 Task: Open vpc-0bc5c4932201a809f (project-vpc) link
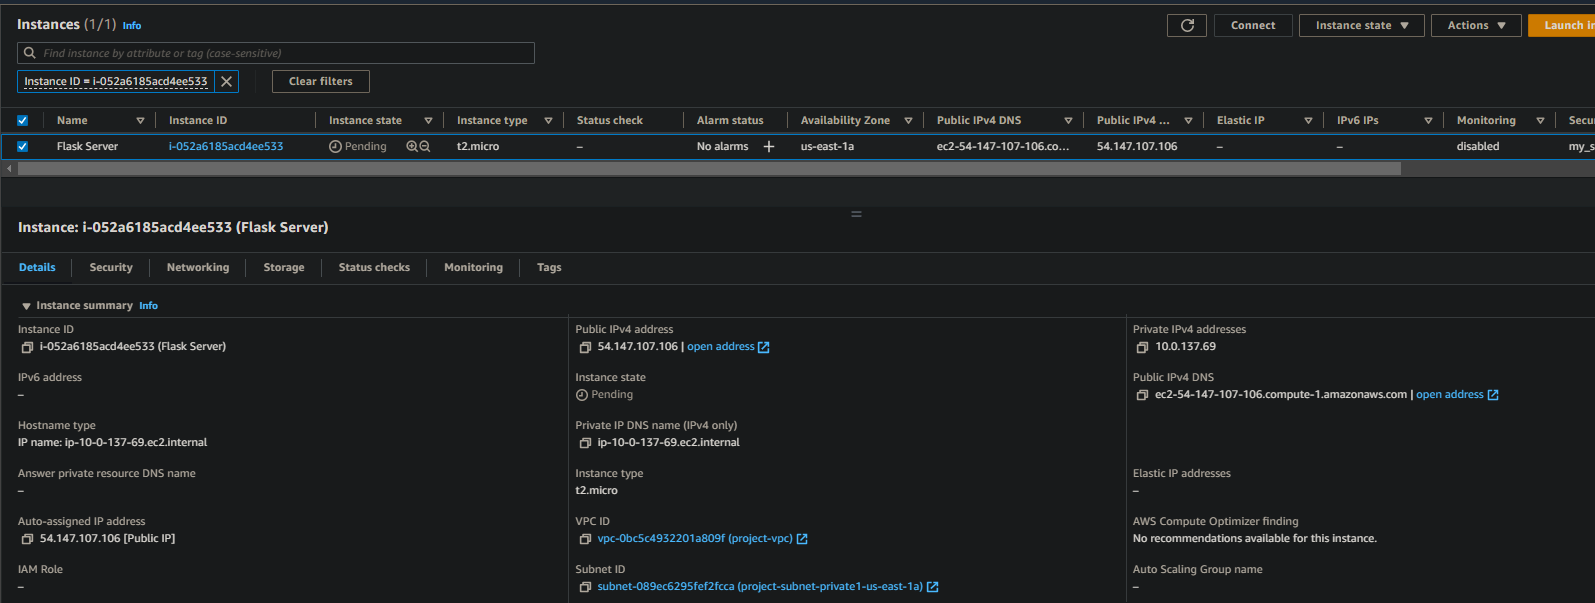[x=695, y=539]
